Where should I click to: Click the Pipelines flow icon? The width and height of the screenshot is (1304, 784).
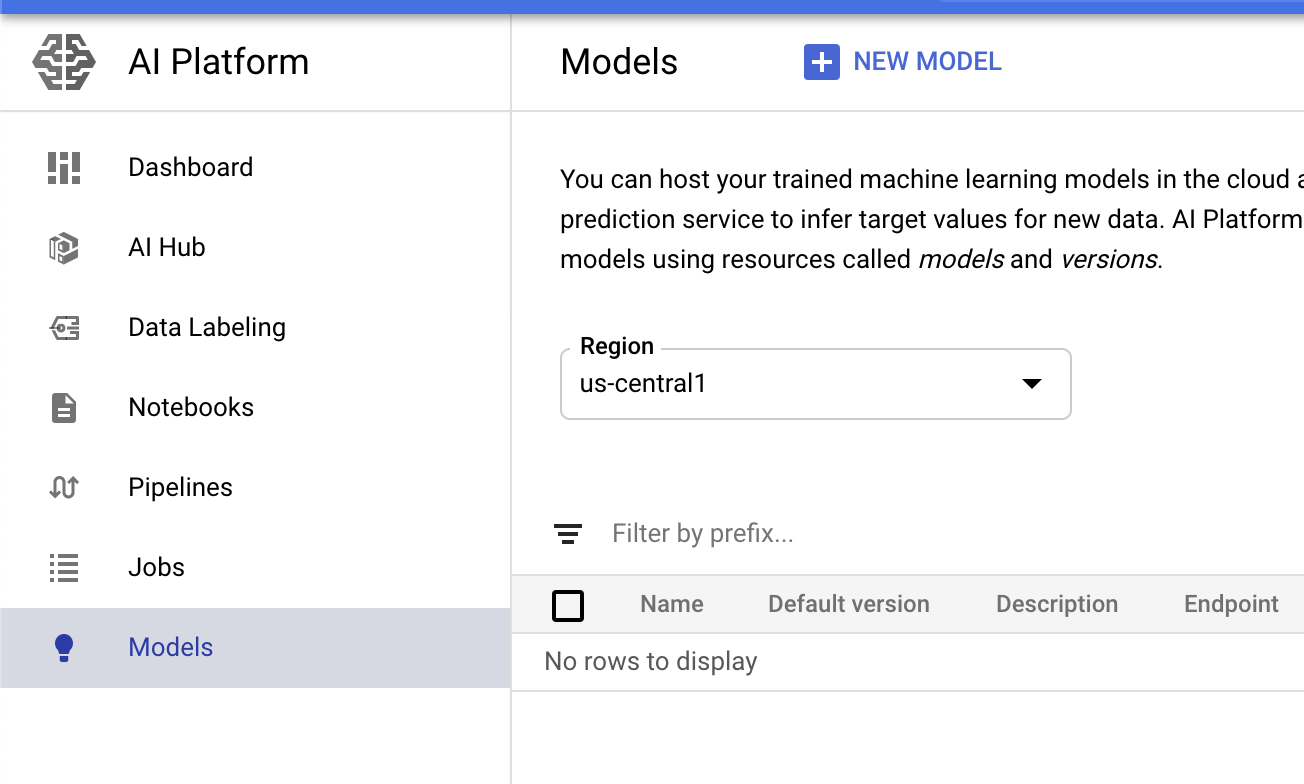(64, 487)
